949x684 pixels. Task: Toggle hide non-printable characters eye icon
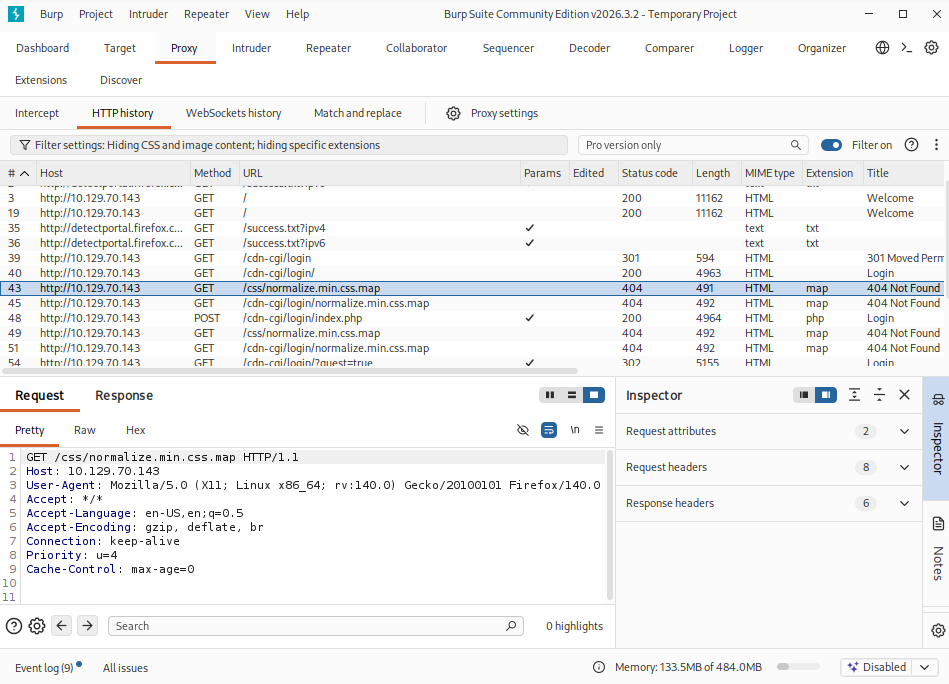pyautogui.click(x=523, y=430)
